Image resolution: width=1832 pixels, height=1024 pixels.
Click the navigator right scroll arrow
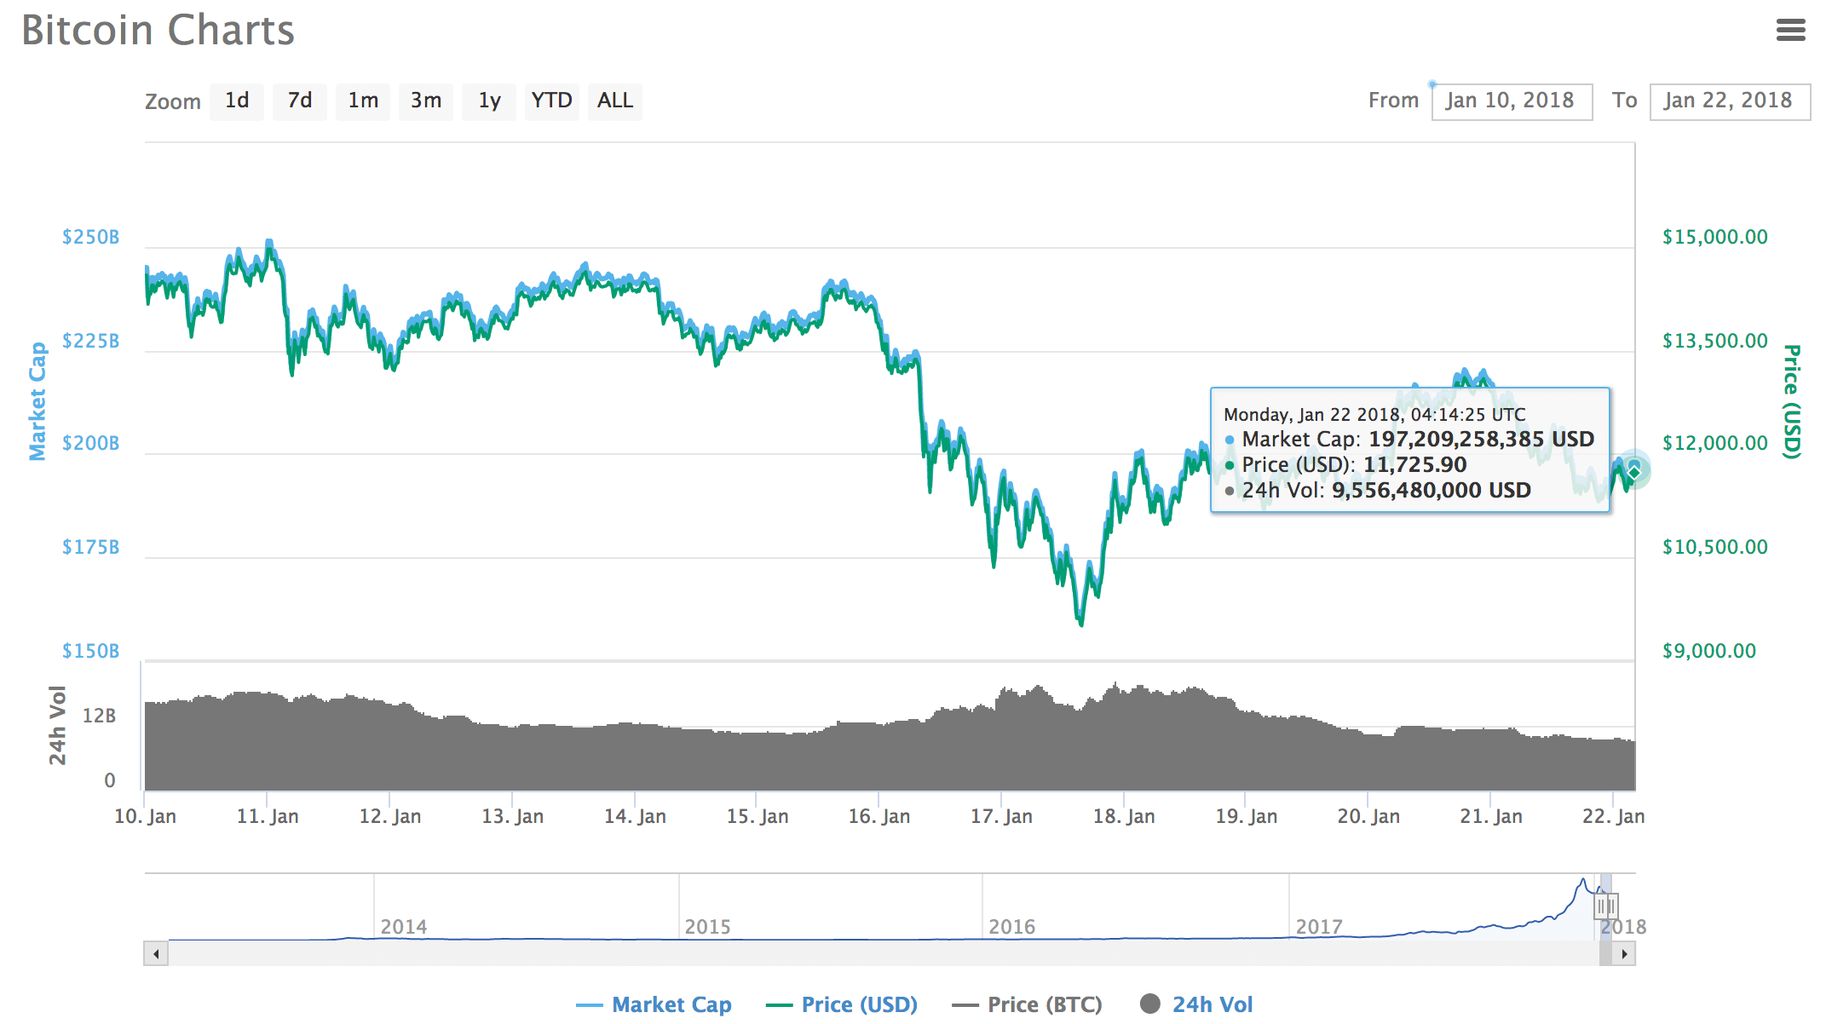(x=1624, y=954)
